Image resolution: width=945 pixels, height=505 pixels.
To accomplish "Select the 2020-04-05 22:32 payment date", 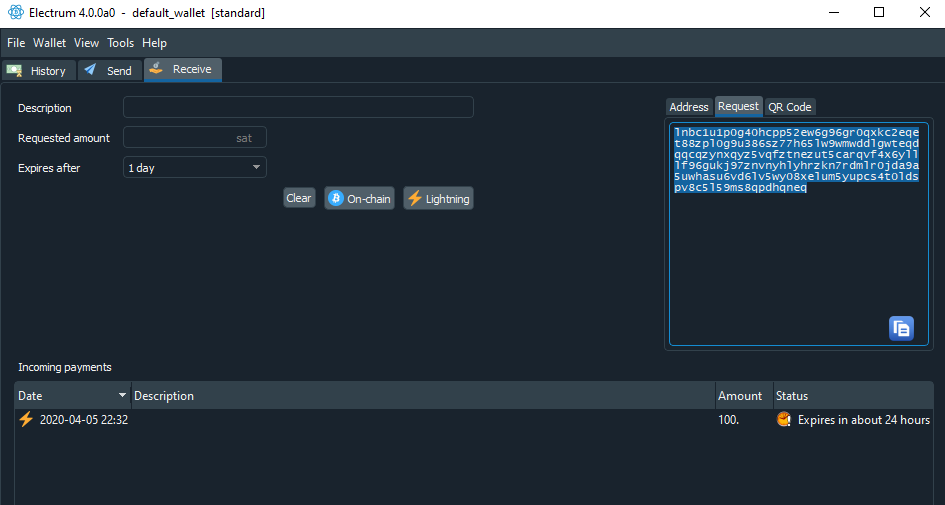I will pyautogui.click(x=84, y=419).
